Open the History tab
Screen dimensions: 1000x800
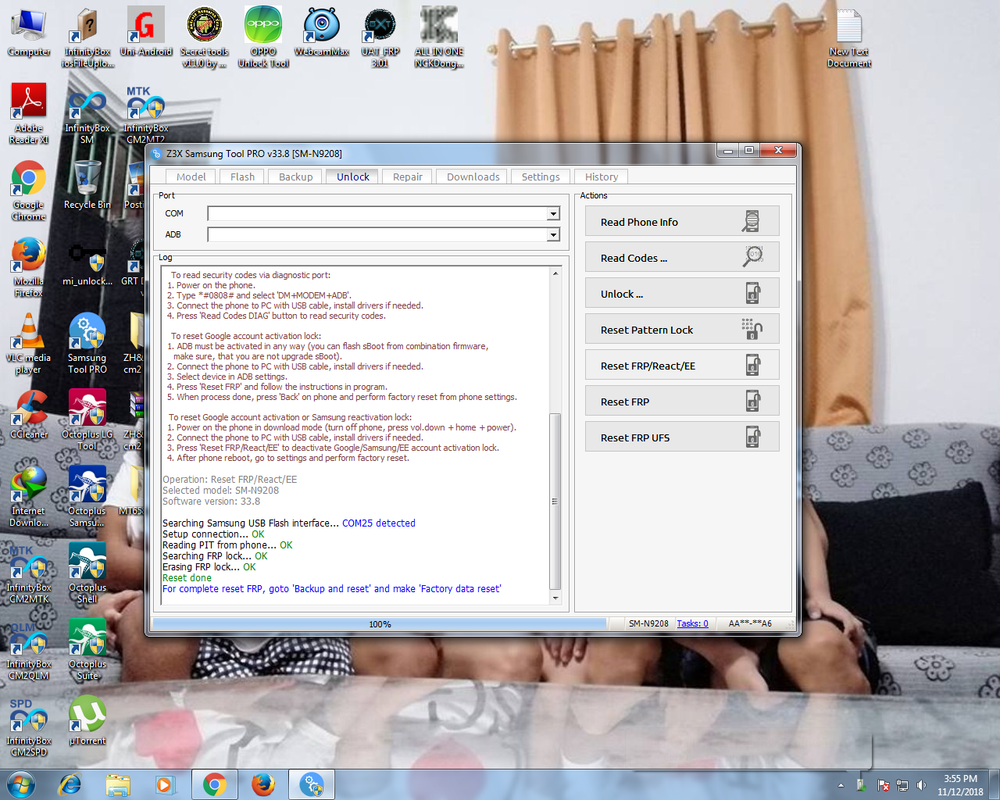point(601,177)
